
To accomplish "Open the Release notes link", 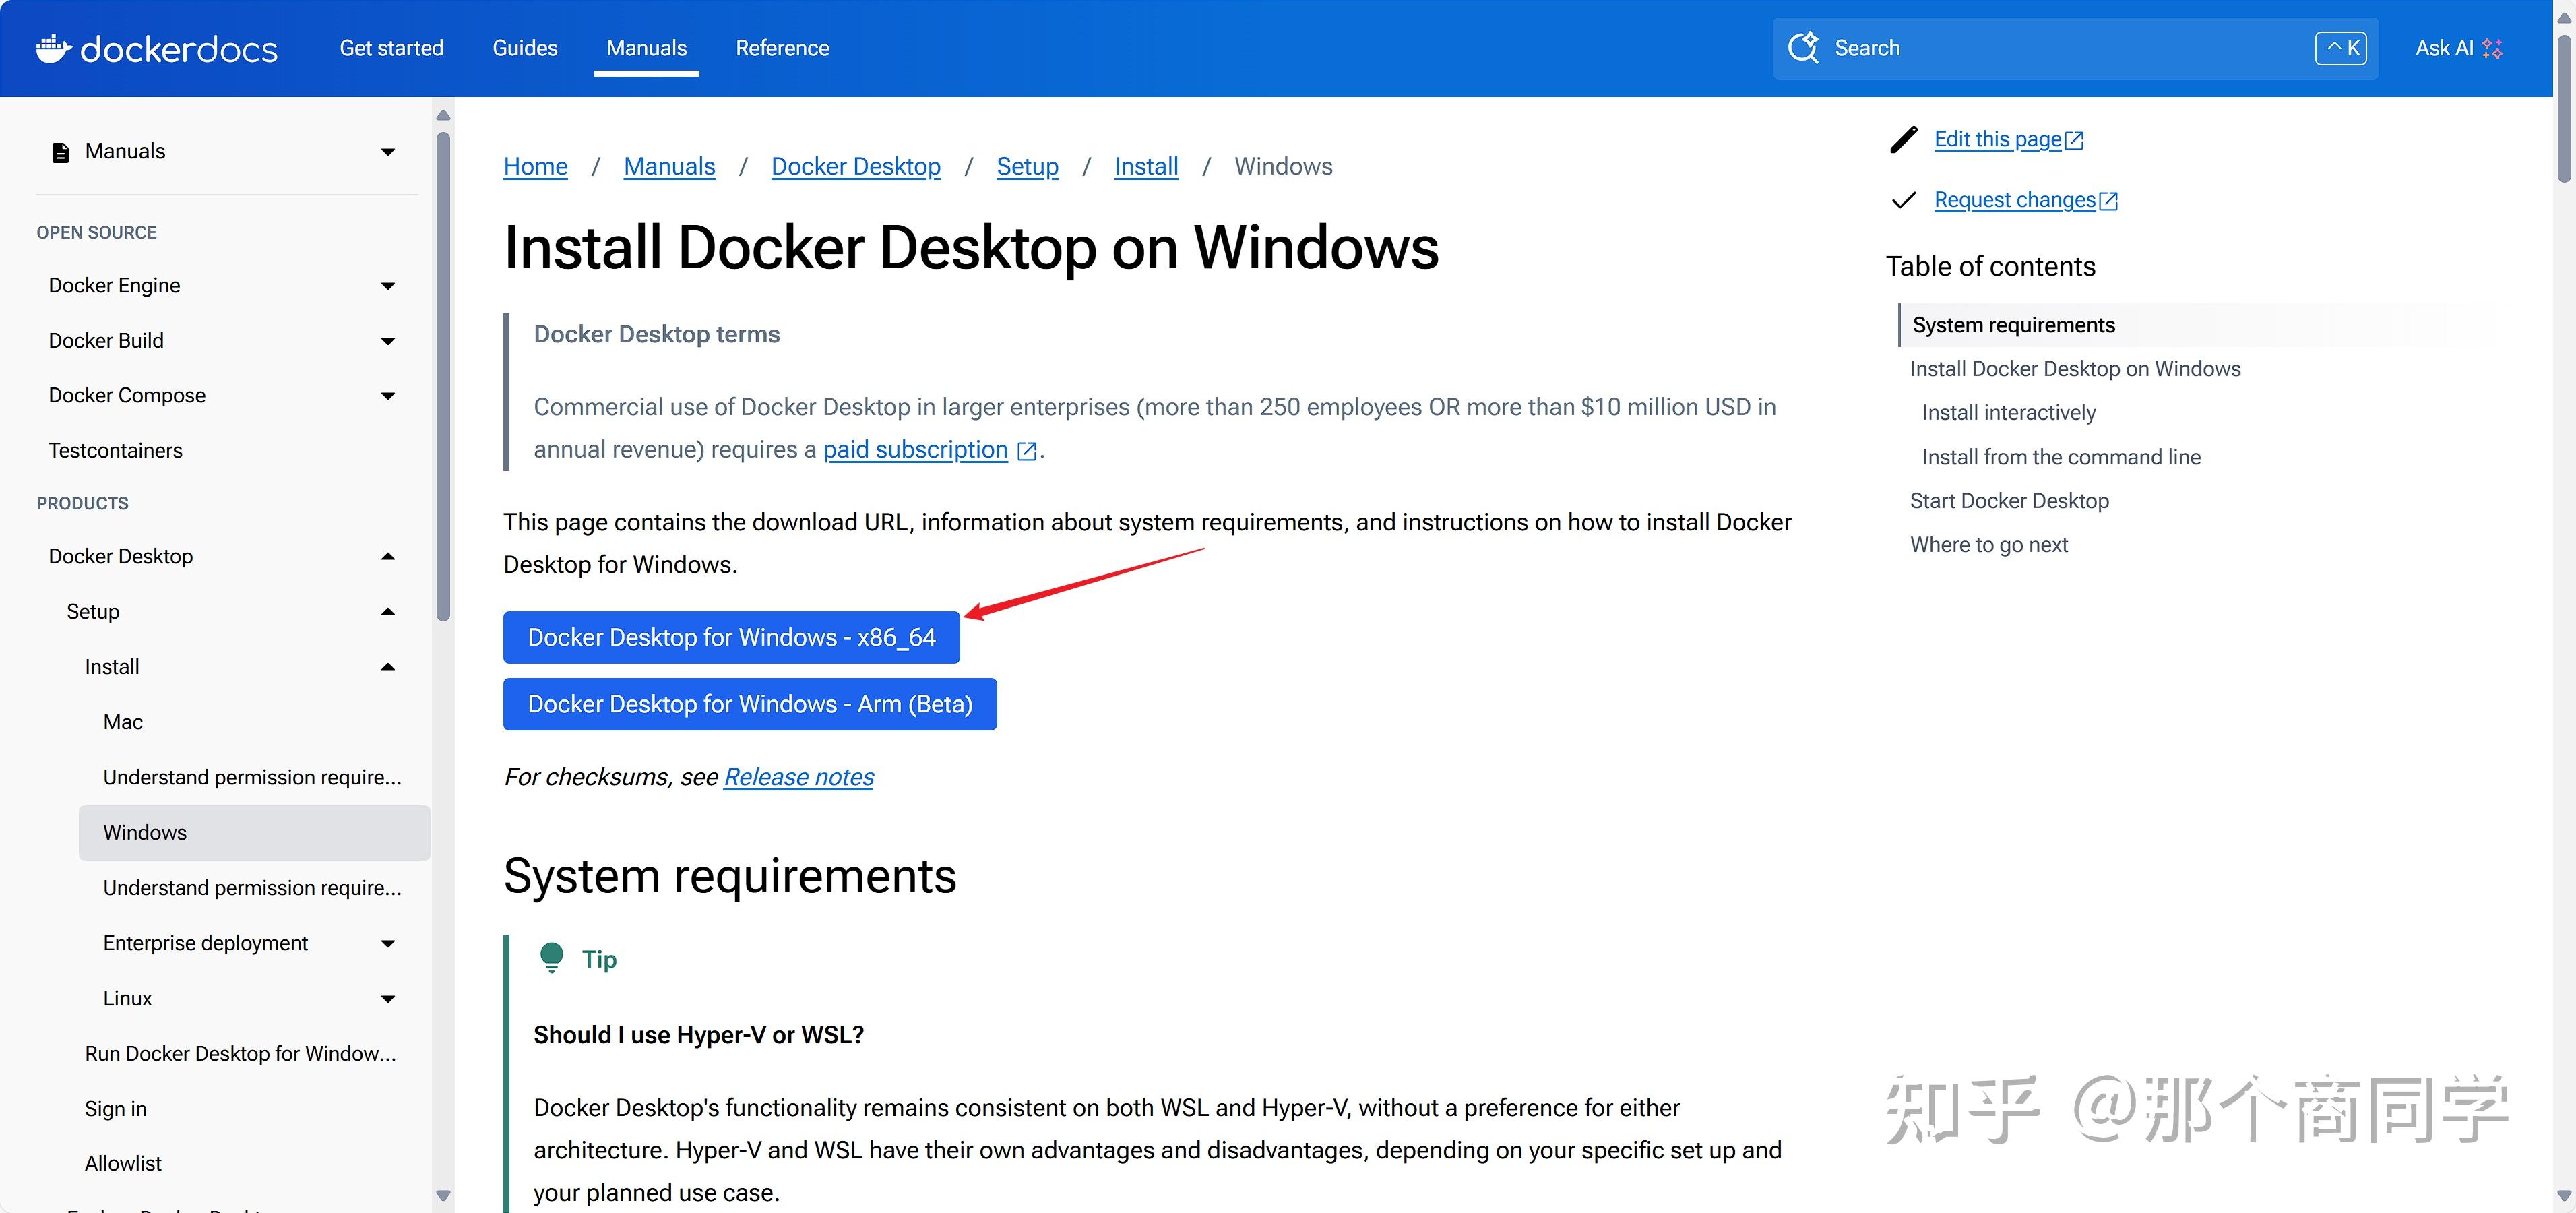I will coord(798,776).
